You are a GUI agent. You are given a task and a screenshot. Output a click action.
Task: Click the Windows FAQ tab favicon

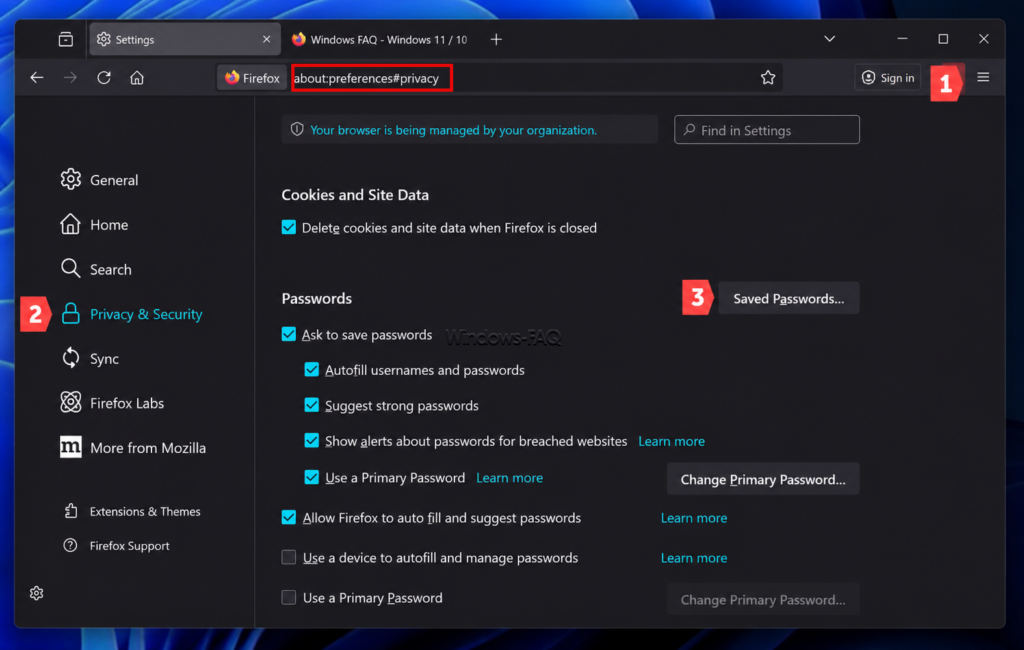click(298, 39)
